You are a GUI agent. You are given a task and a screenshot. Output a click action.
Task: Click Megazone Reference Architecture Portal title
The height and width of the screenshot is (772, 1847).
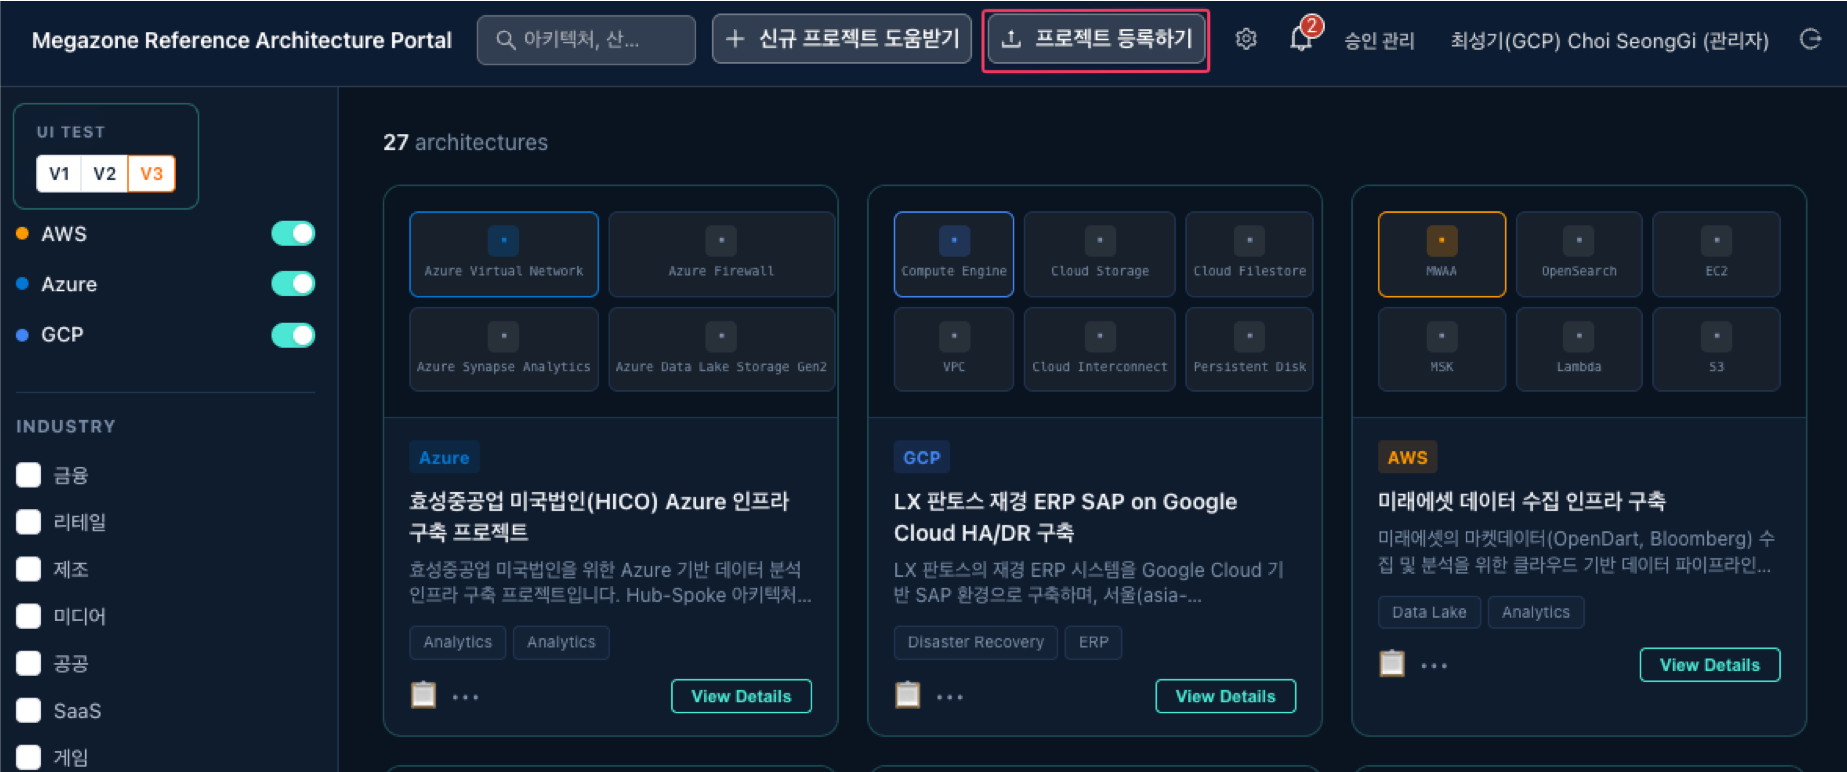click(x=242, y=41)
